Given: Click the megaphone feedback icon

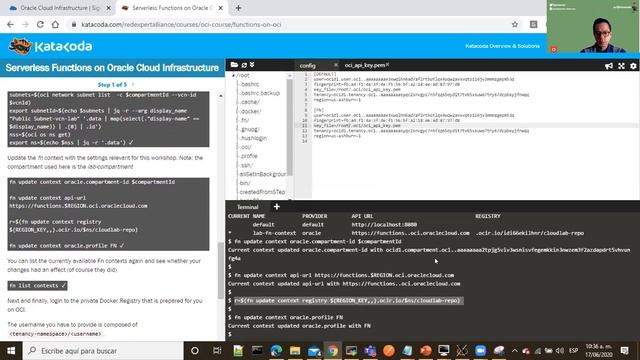Looking at the screenshot, I should (609, 66).
